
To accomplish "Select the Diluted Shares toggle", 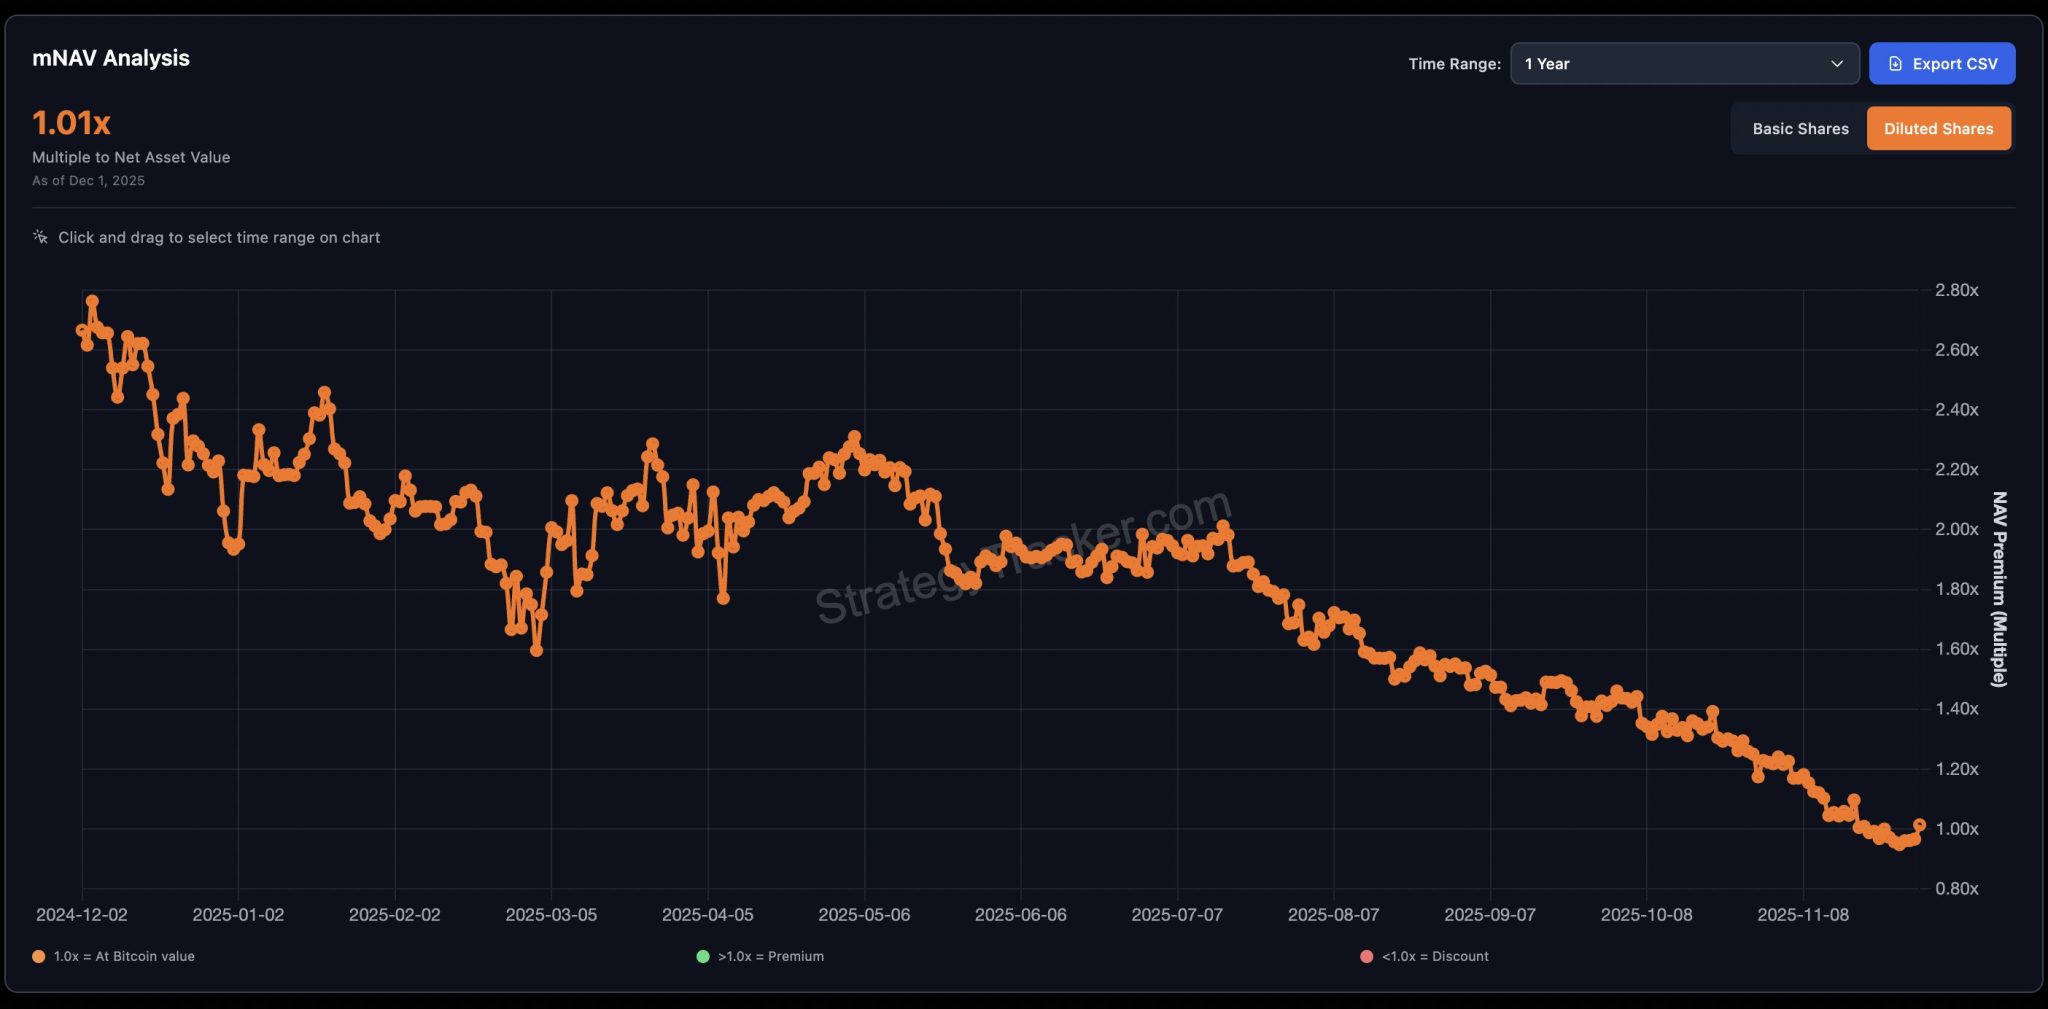I will pyautogui.click(x=1938, y=129).
